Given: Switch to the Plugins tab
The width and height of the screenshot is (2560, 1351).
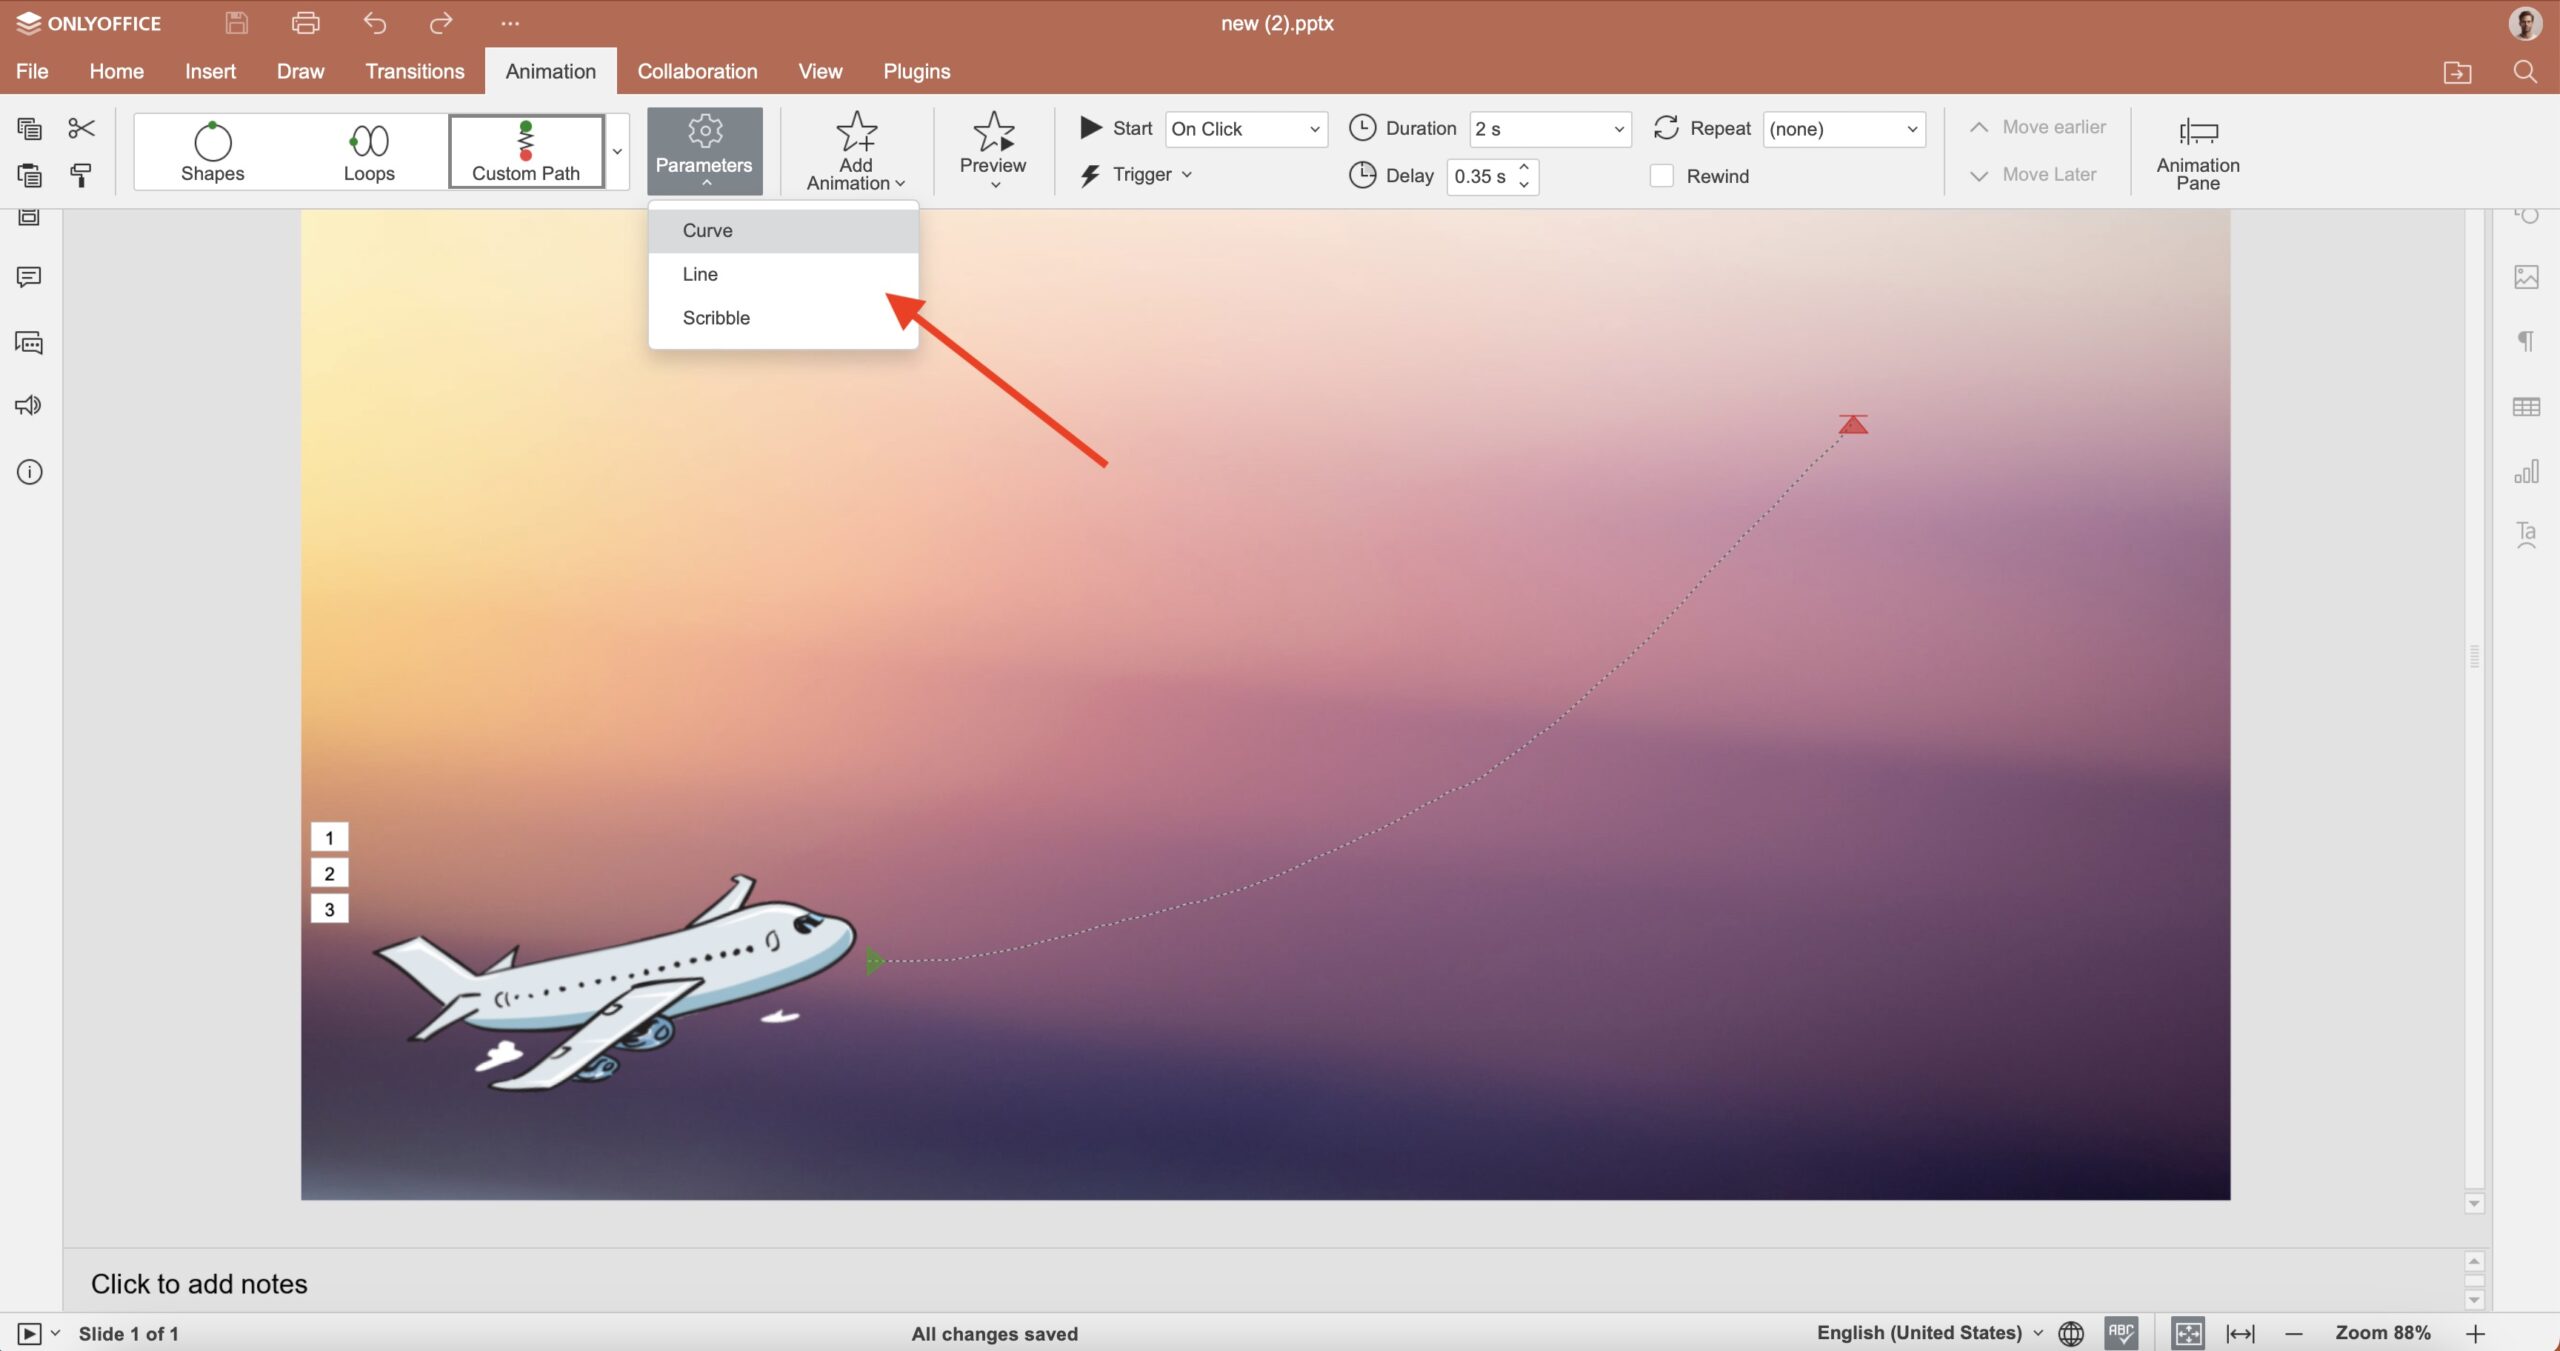Looking at the screenshot, I should click(916, 71).
